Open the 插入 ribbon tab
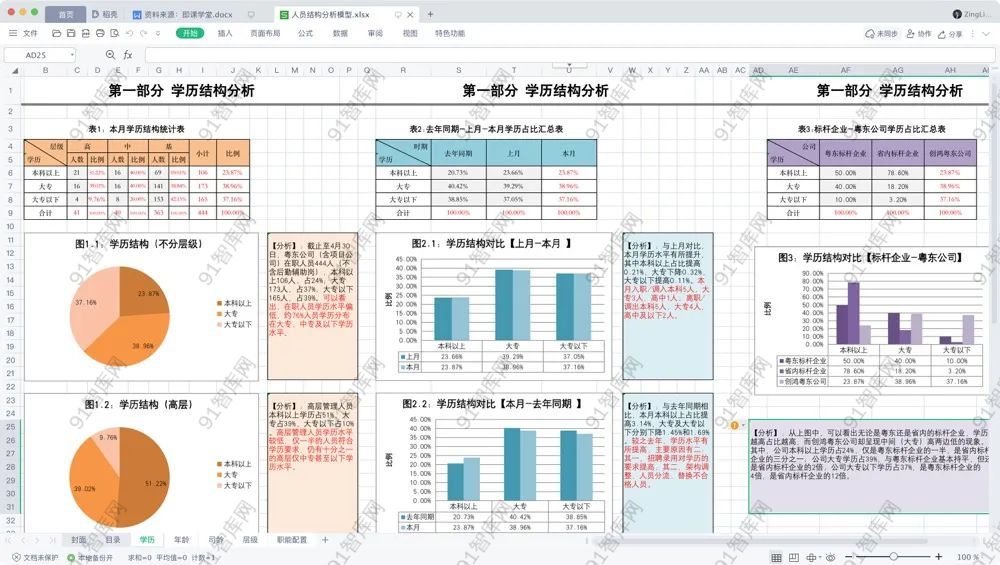1000x565 pixels. [225, 33]
